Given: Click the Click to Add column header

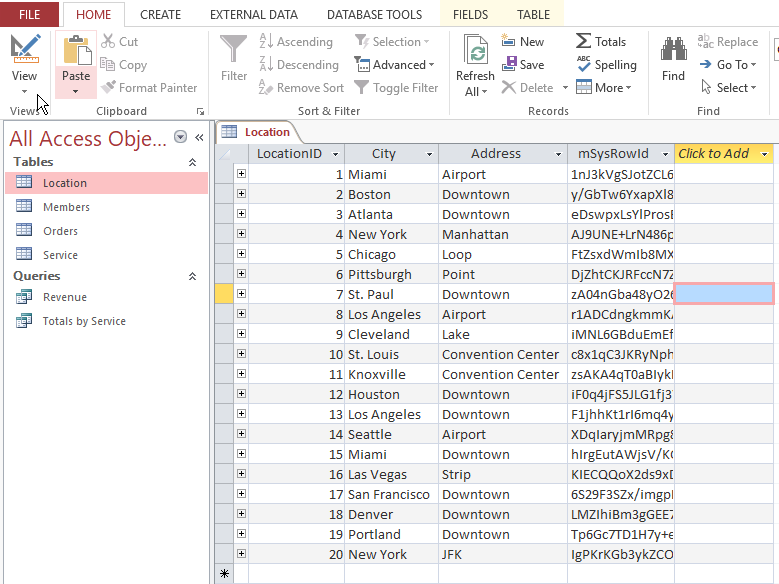Looking at the screenshot, I should click(723, 154).
